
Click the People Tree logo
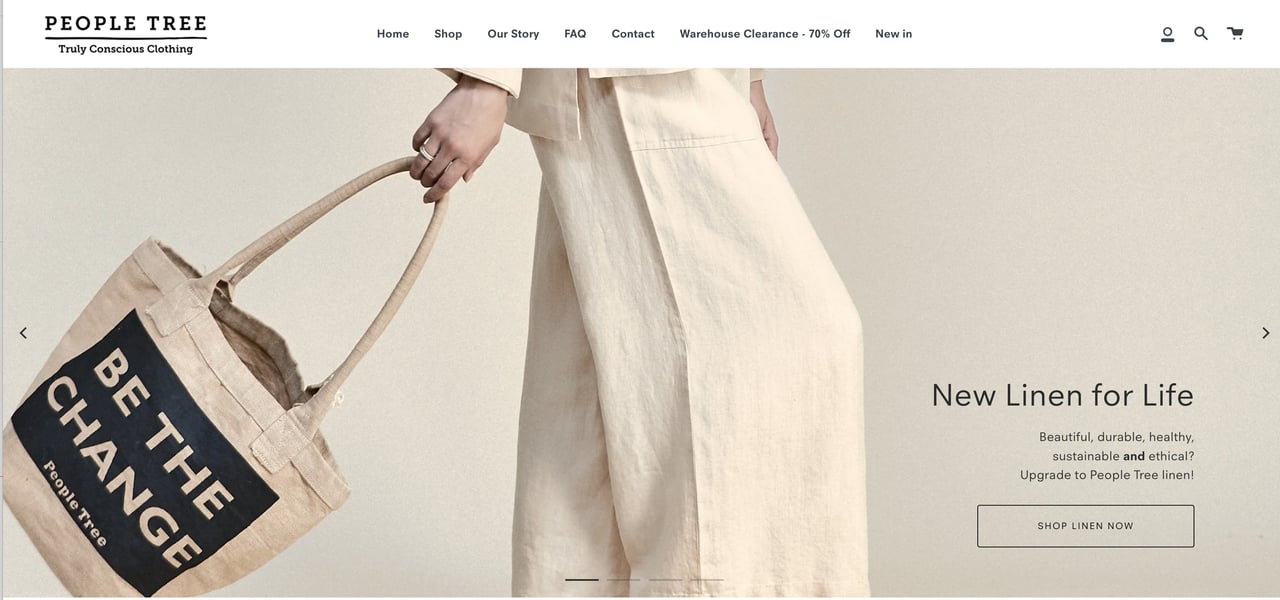(x=126, y=34)
